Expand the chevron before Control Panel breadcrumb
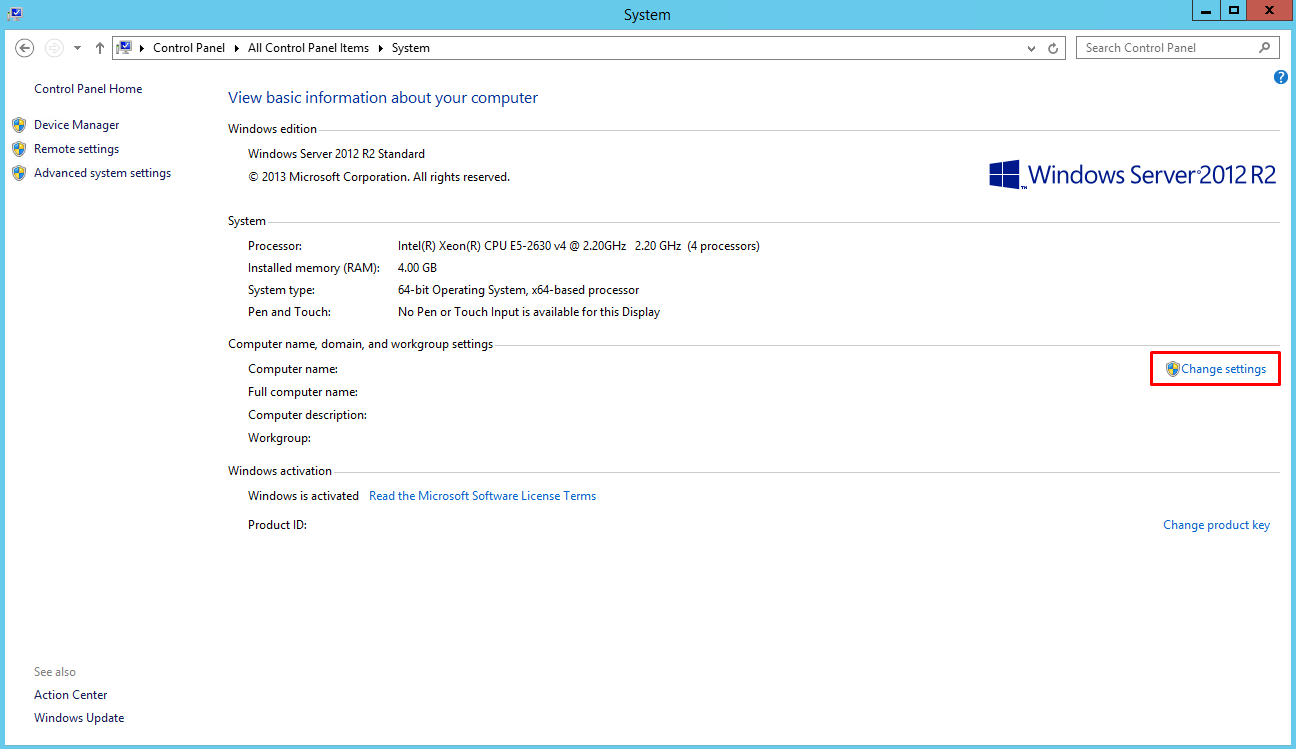This screenshot has width=1296, height=749. coord(142,48)
